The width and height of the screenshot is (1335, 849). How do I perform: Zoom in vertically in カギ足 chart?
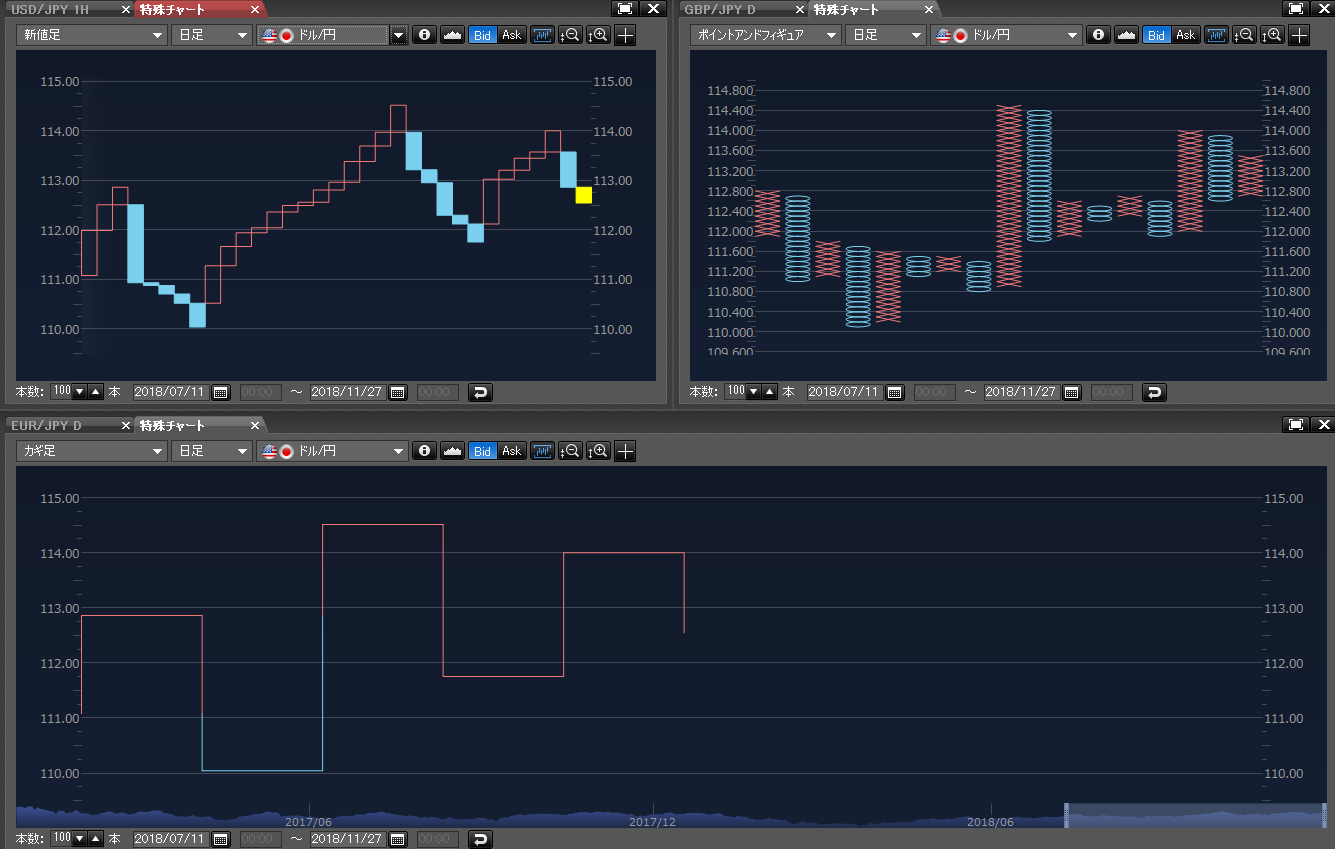pos(598,451)
